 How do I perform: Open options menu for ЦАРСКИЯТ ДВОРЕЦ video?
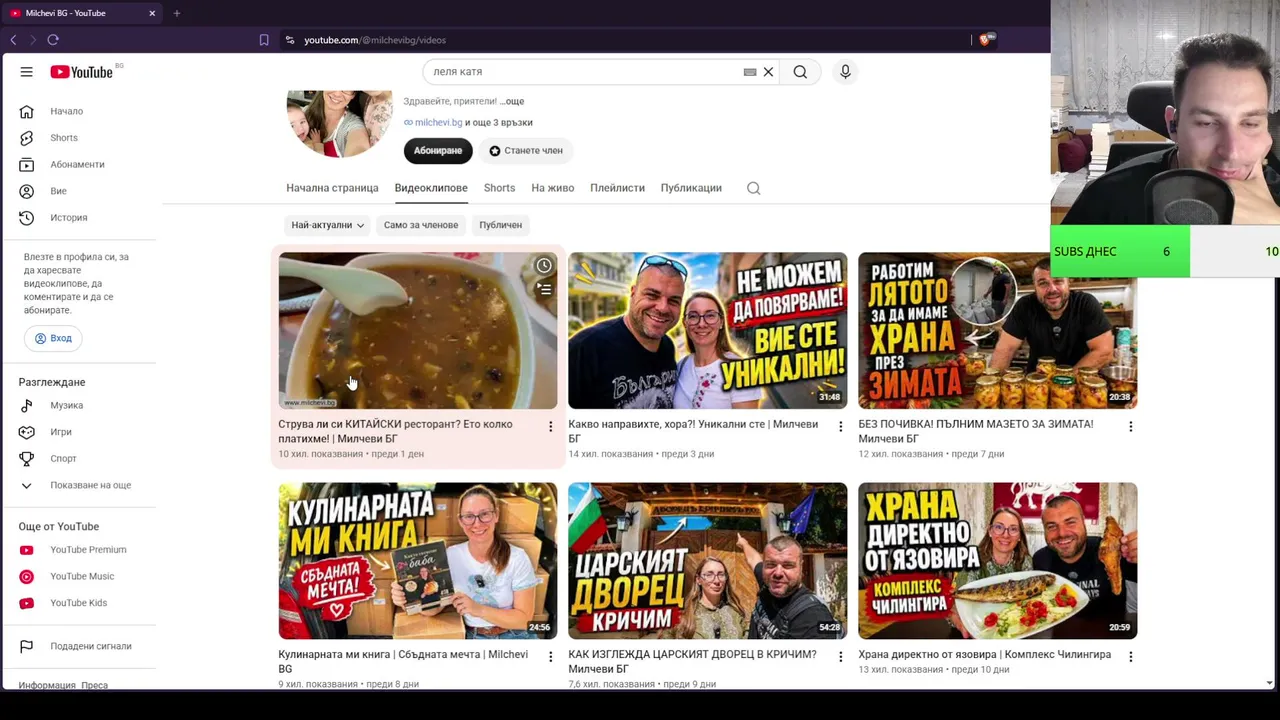[x=840, y=657]
